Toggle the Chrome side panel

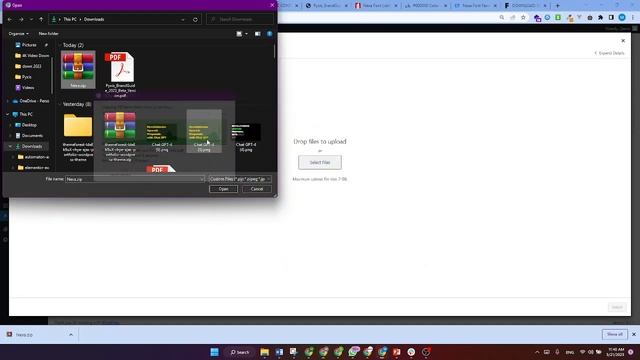pos(611,18)
